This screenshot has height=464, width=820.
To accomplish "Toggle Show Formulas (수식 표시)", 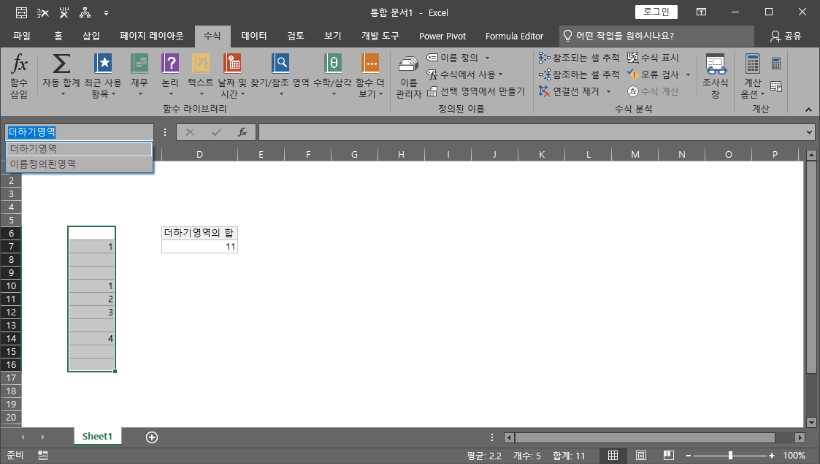I will click(653, 58).
